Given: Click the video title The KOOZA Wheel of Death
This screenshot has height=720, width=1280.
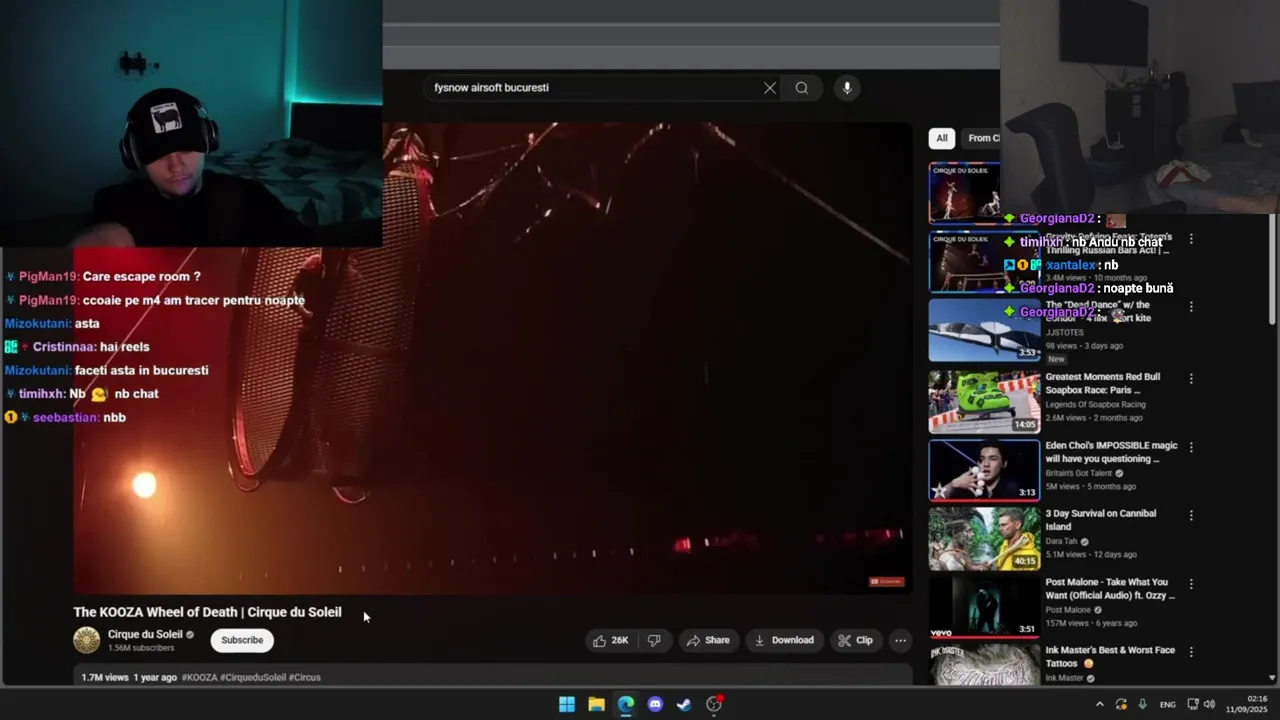Looking at the screenshot, I should click(207, 612).
